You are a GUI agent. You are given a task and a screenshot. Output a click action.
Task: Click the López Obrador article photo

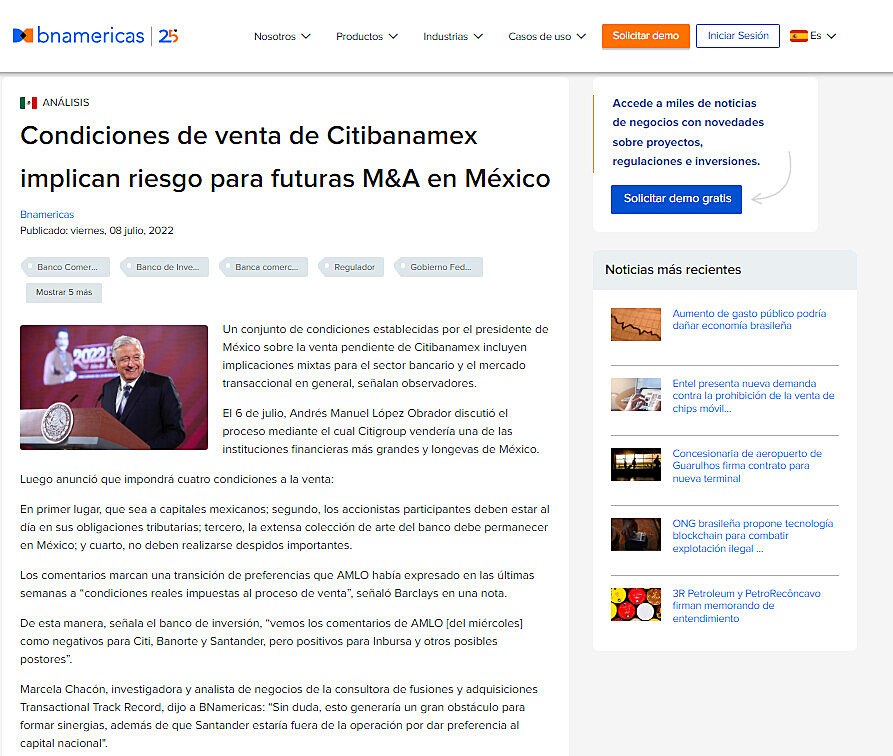tap(114, 387)
